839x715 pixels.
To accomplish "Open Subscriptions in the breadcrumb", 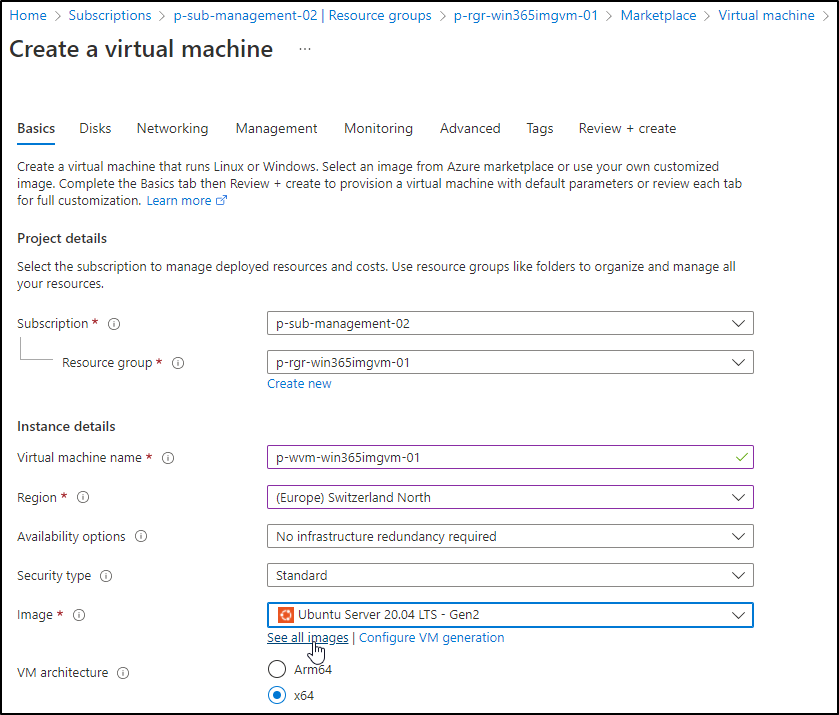I will 110,16.
